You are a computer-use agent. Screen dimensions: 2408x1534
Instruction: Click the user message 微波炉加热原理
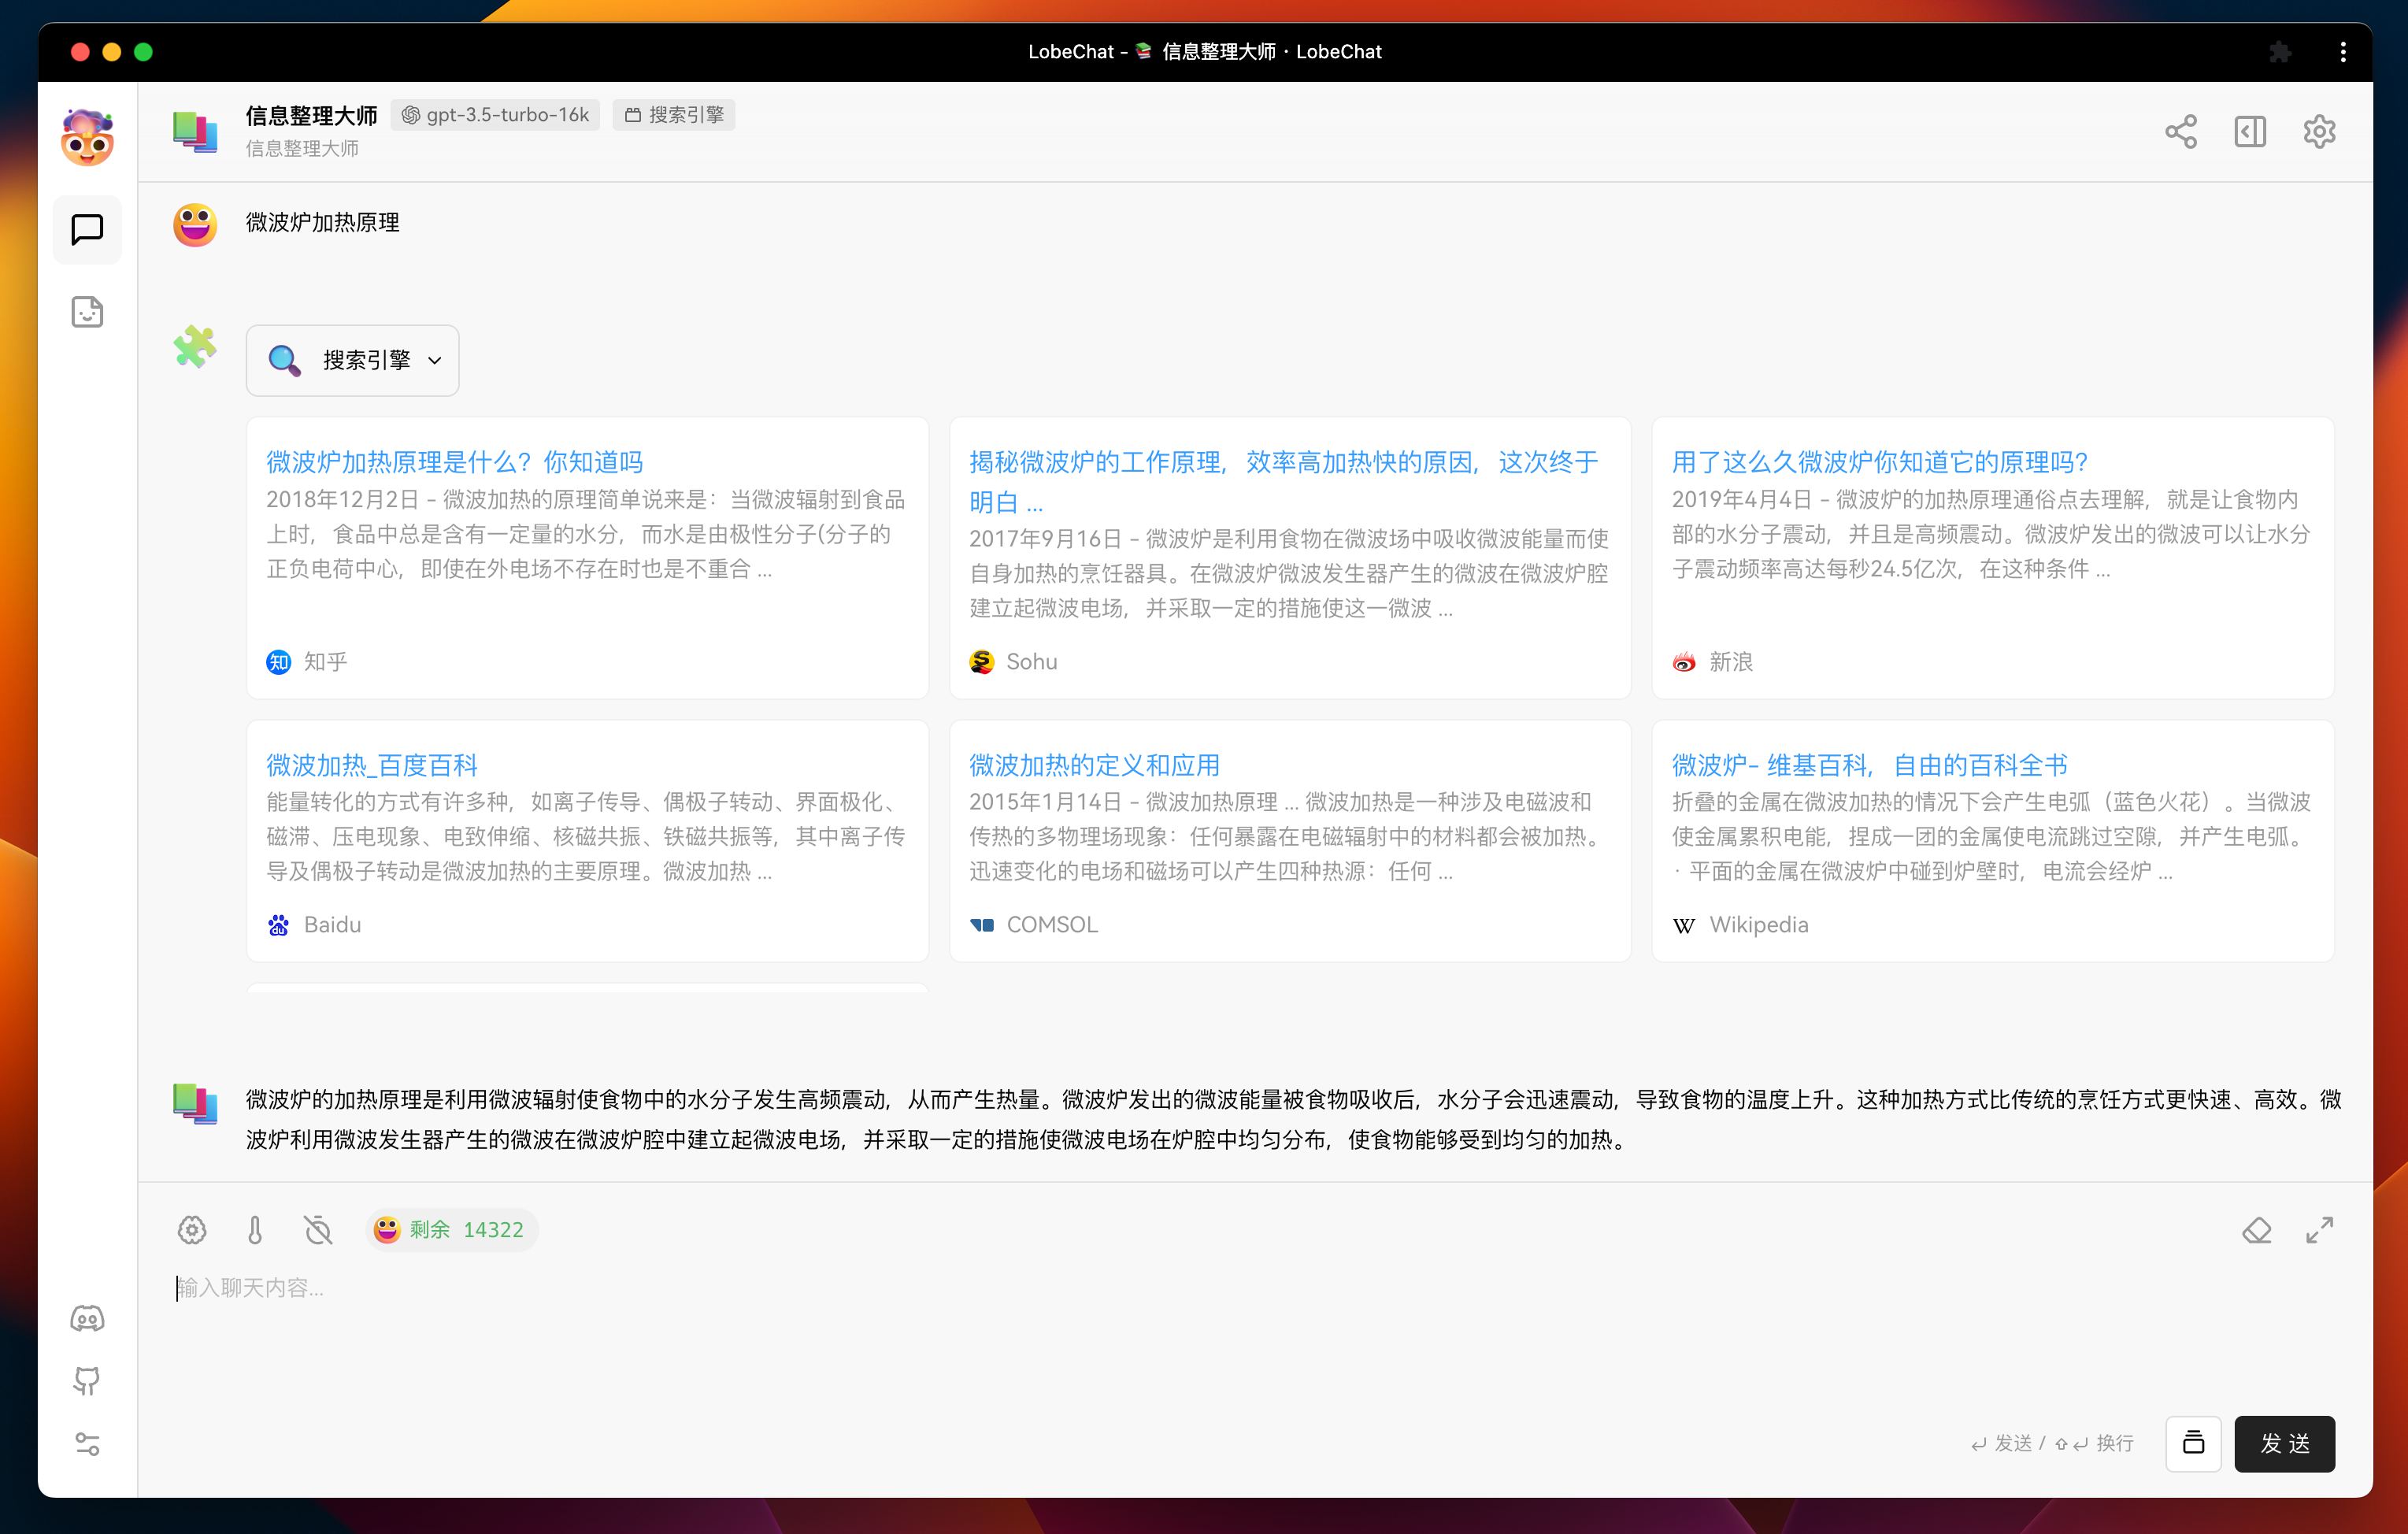coord(323,222)
